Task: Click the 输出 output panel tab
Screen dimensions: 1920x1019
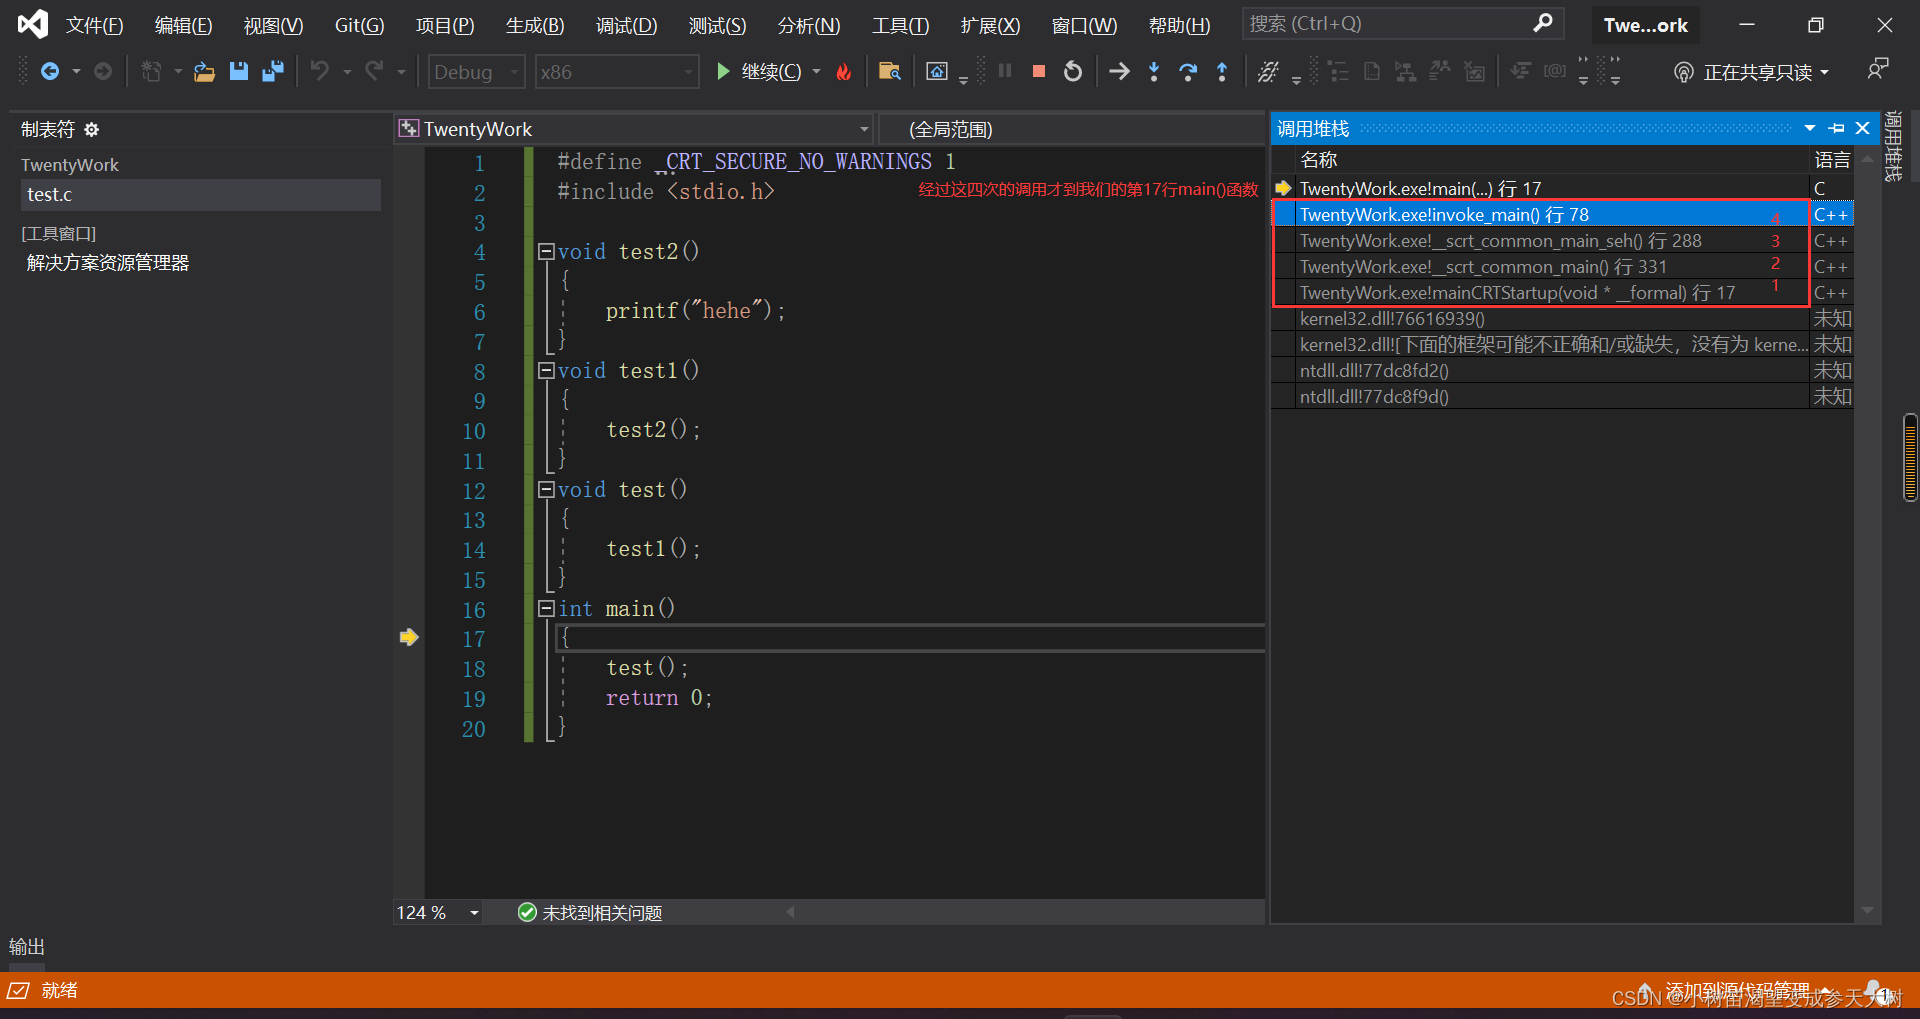Action: (x=27, y=946)
